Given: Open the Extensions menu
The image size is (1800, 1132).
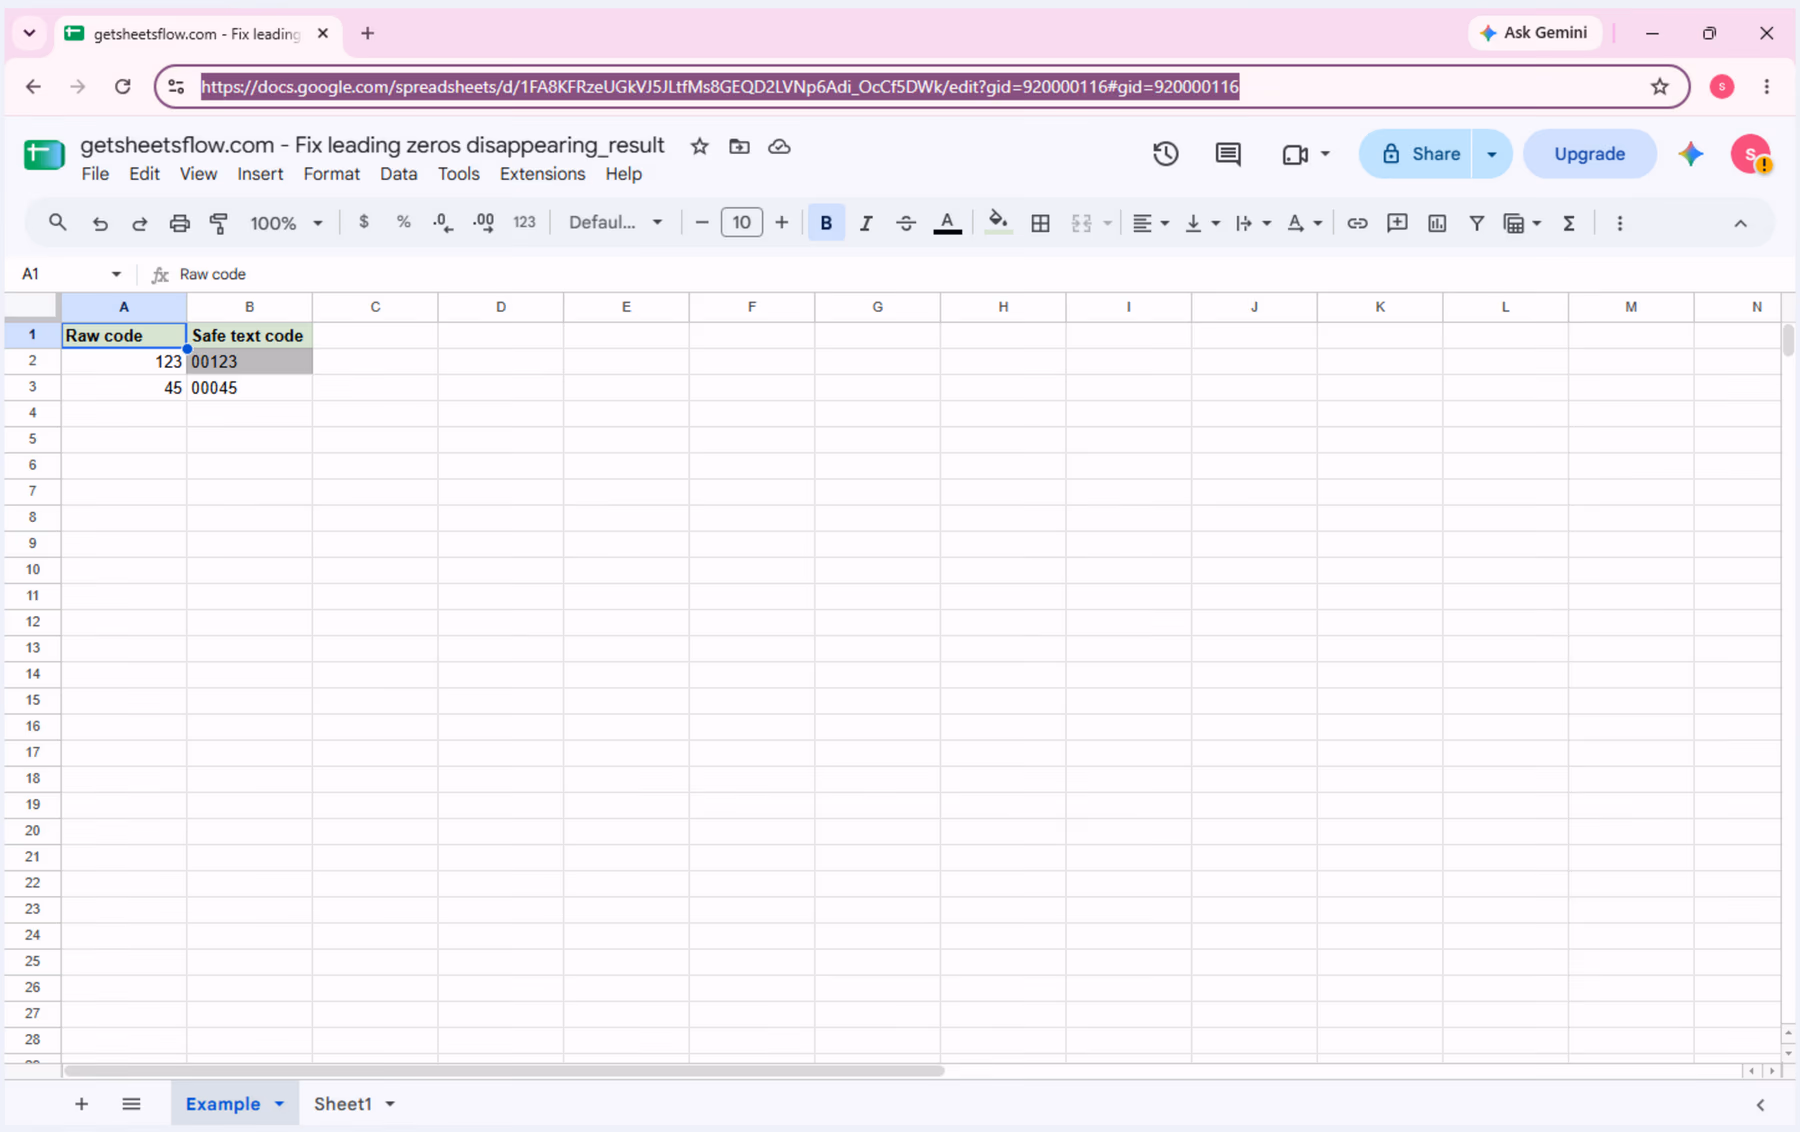Looking at the screenshot, I should (x=542, y=174).
